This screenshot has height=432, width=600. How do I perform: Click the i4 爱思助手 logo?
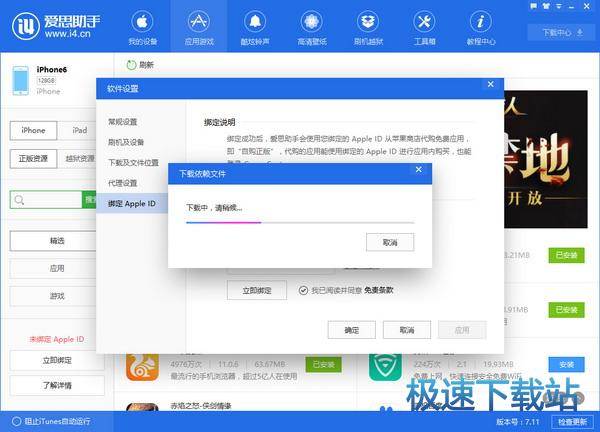tap(55, 26)
